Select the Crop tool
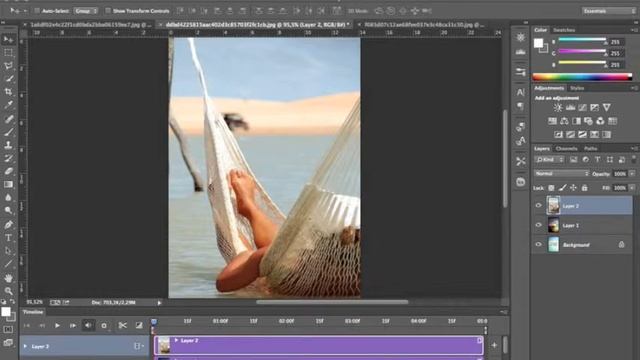 click(x=8, y=92)
